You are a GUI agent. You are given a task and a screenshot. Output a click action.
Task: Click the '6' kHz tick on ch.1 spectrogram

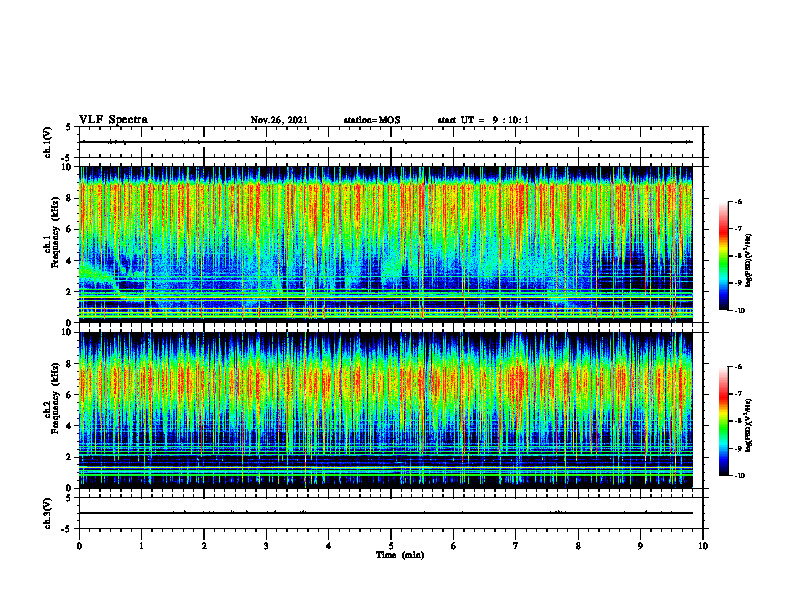[70, 229]
